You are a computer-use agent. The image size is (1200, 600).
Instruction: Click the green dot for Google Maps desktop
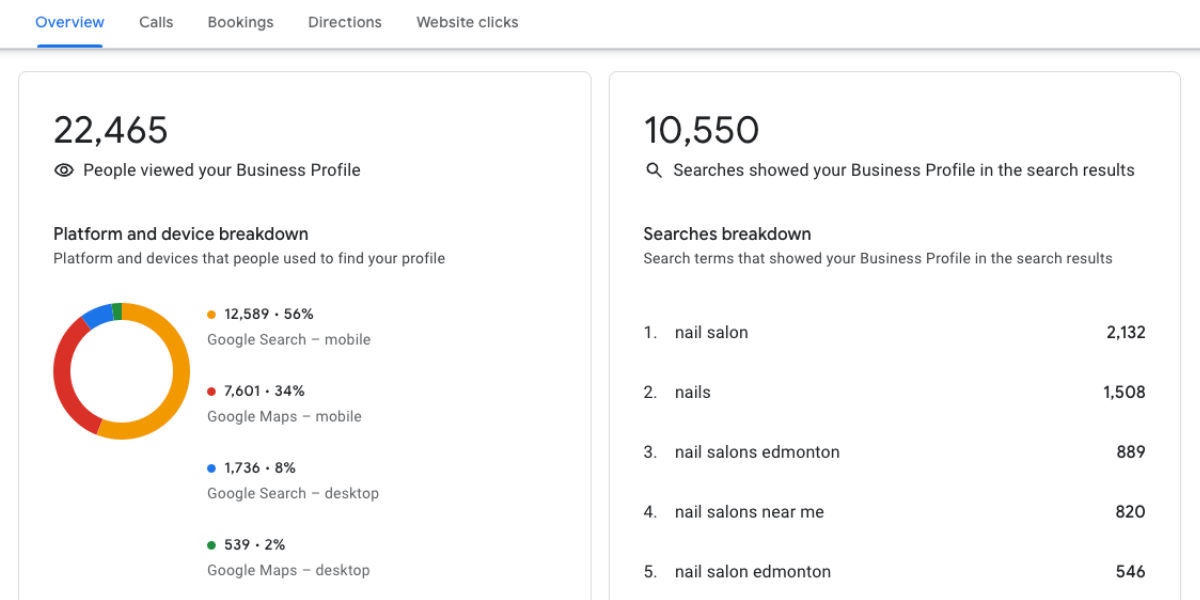coord(211,544)
